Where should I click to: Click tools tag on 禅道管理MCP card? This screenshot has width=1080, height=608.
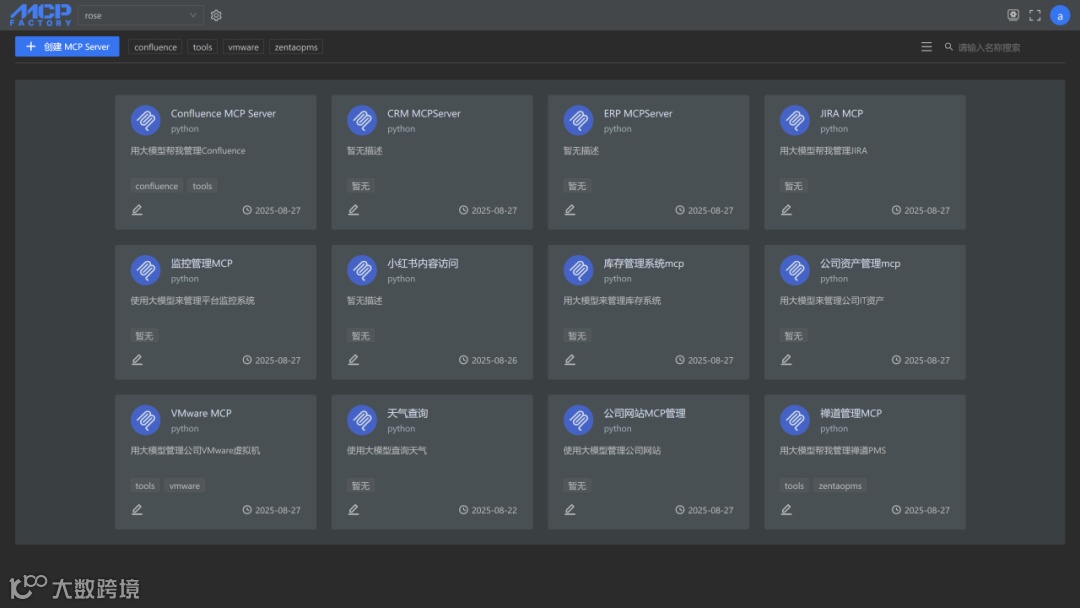tap(793, 486)
